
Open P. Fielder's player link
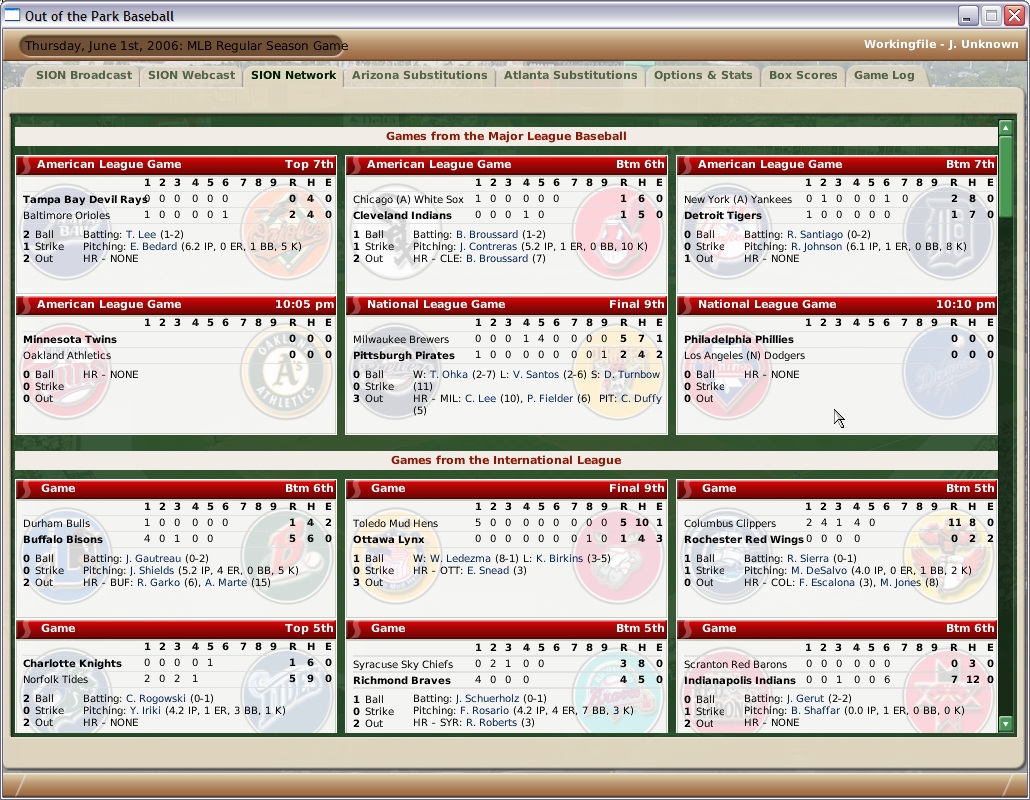[x=550, y=398]
